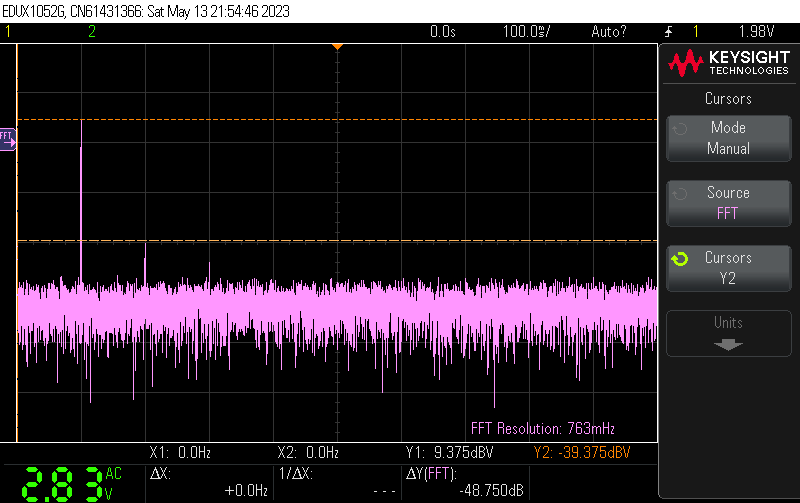Click the lower orange dashed Y2 cursor line
The height and width of the screenshot is (503, 800).
pos(337,240)
